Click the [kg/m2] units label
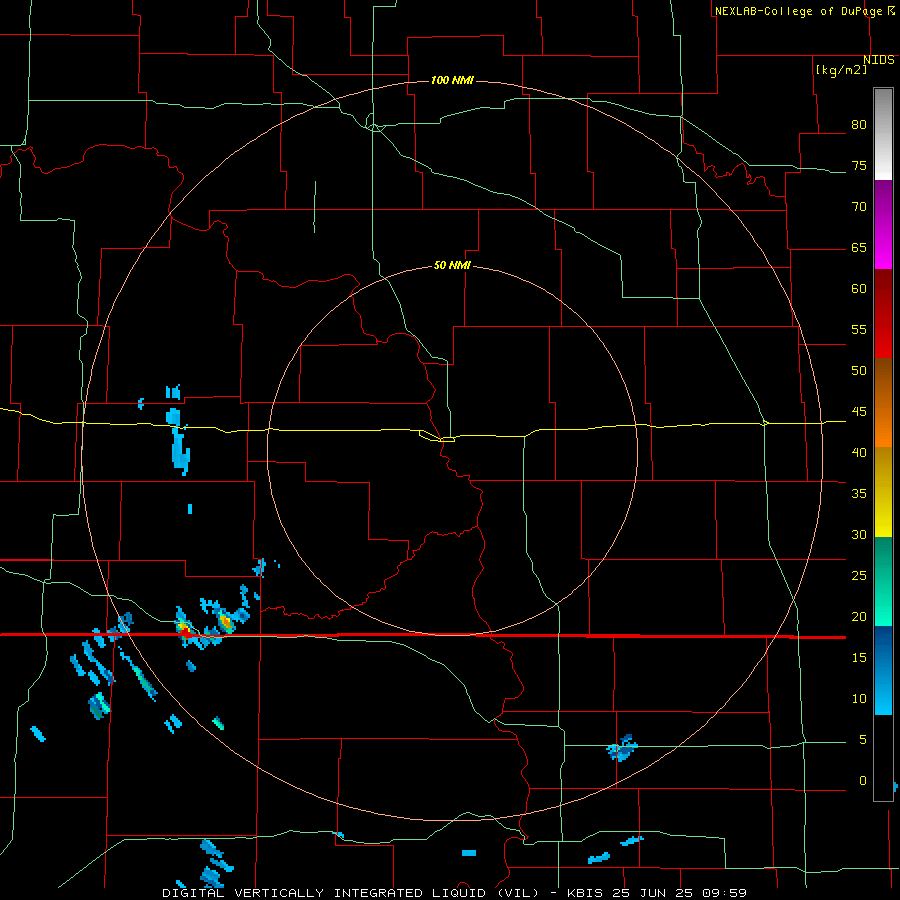The image size is (900, 900). (x=841, y=70)
